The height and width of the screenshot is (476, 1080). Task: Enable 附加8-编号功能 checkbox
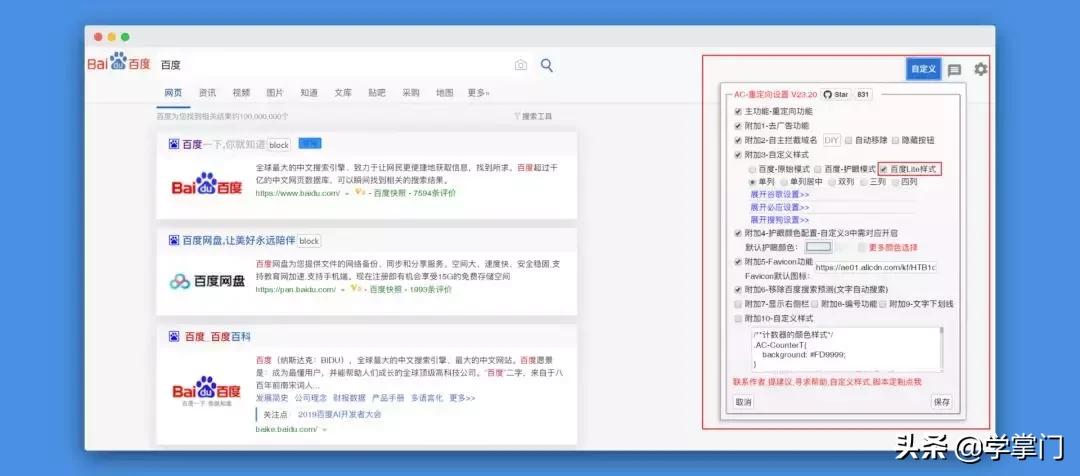pos(815,304)
